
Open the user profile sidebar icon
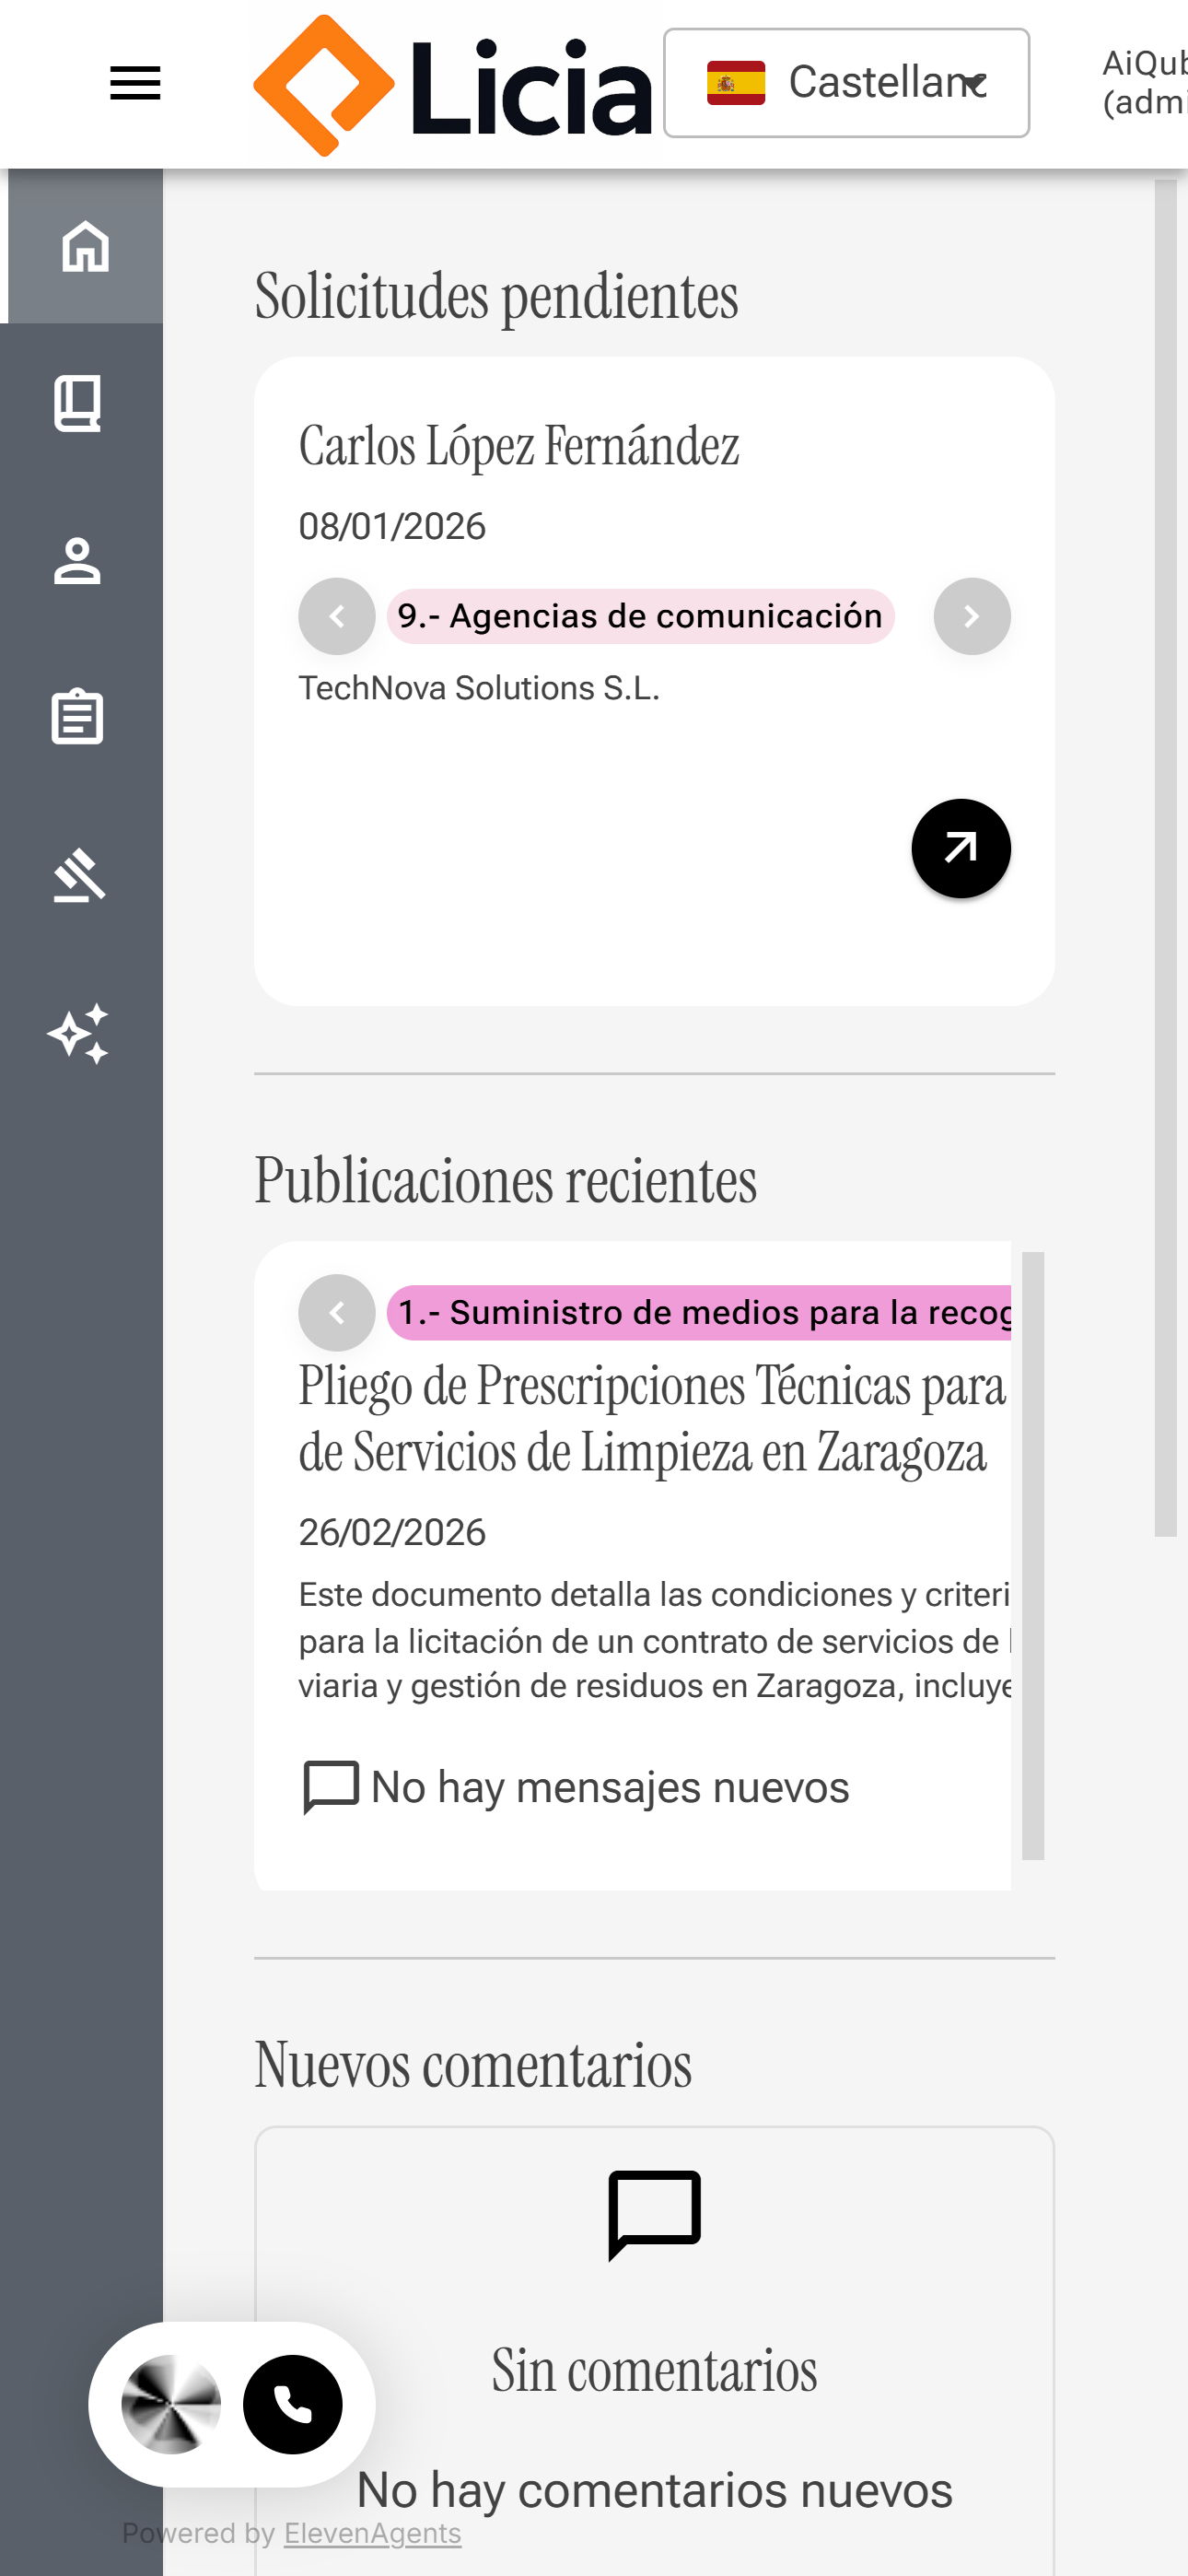[78, 561]
